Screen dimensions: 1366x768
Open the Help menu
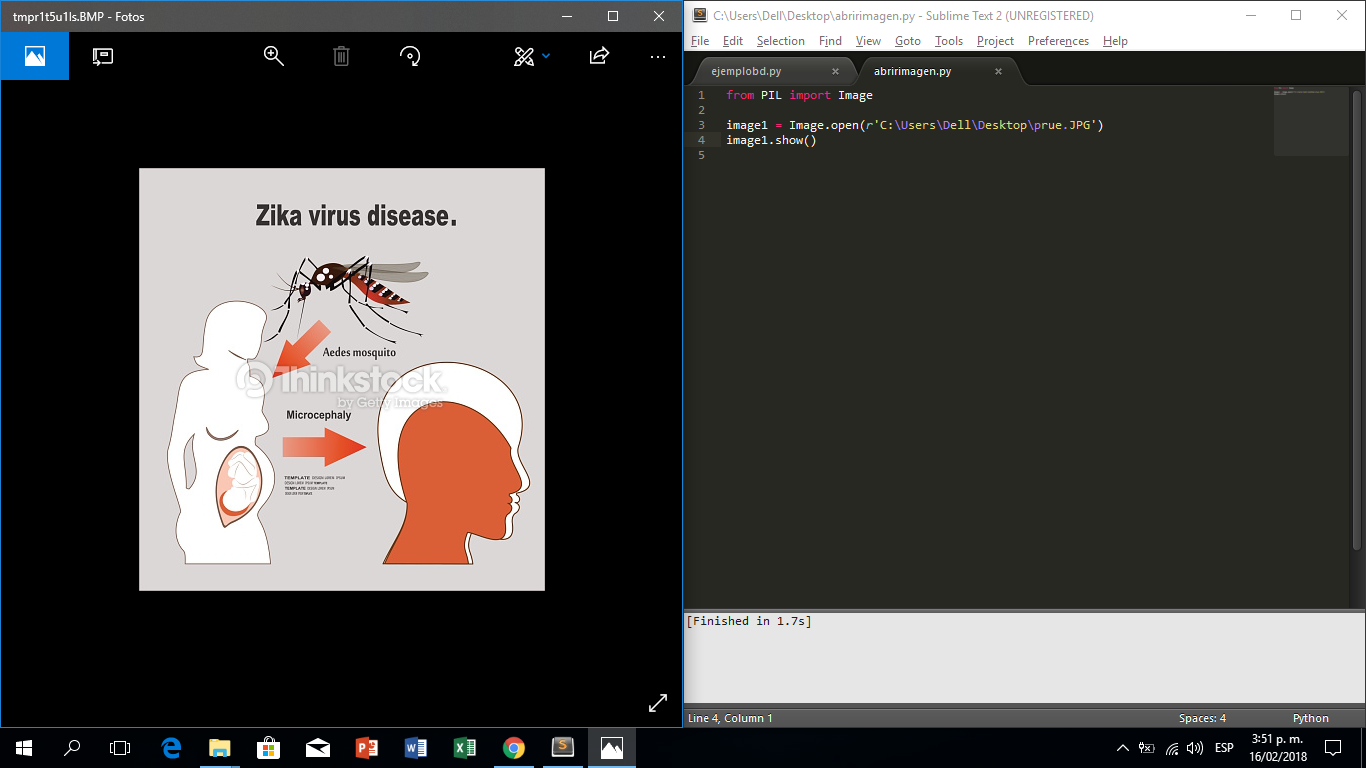pos(1115,41)
